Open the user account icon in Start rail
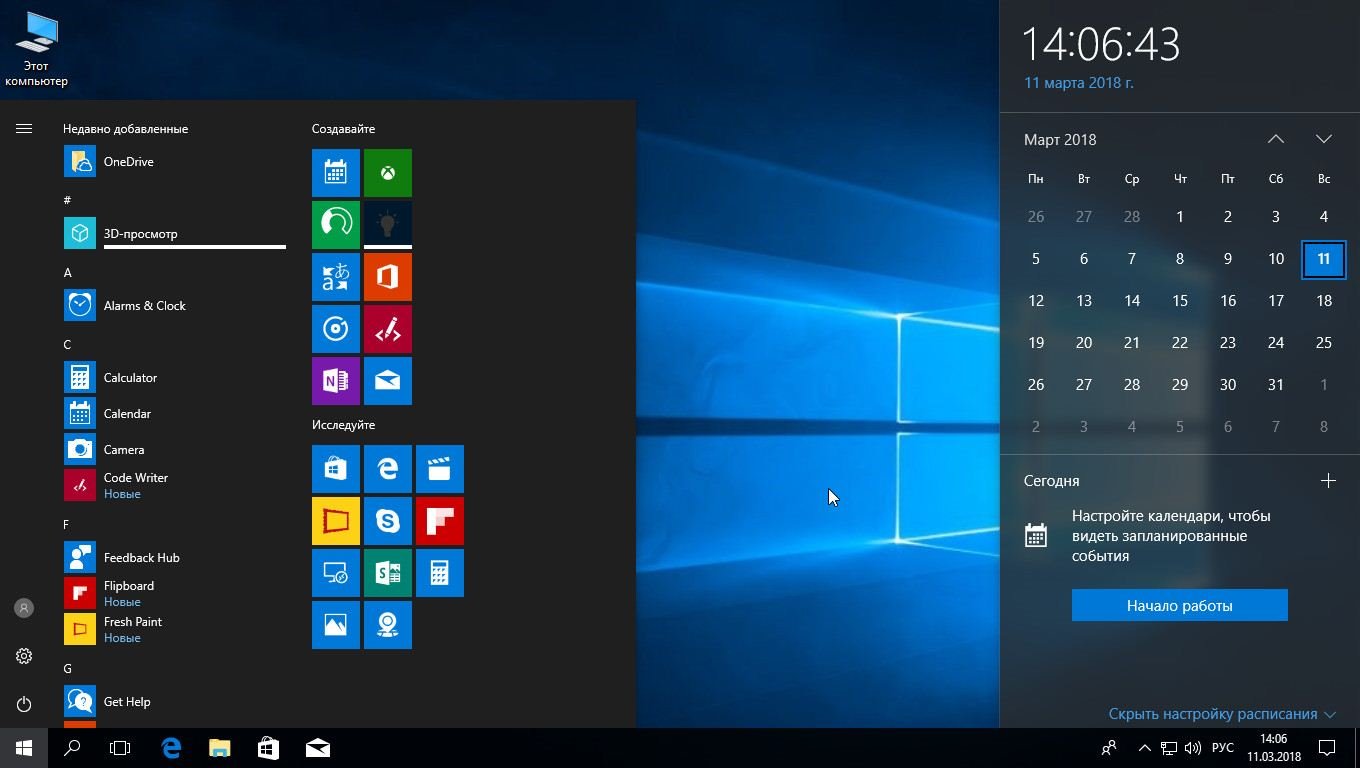 tap(24, 608)
